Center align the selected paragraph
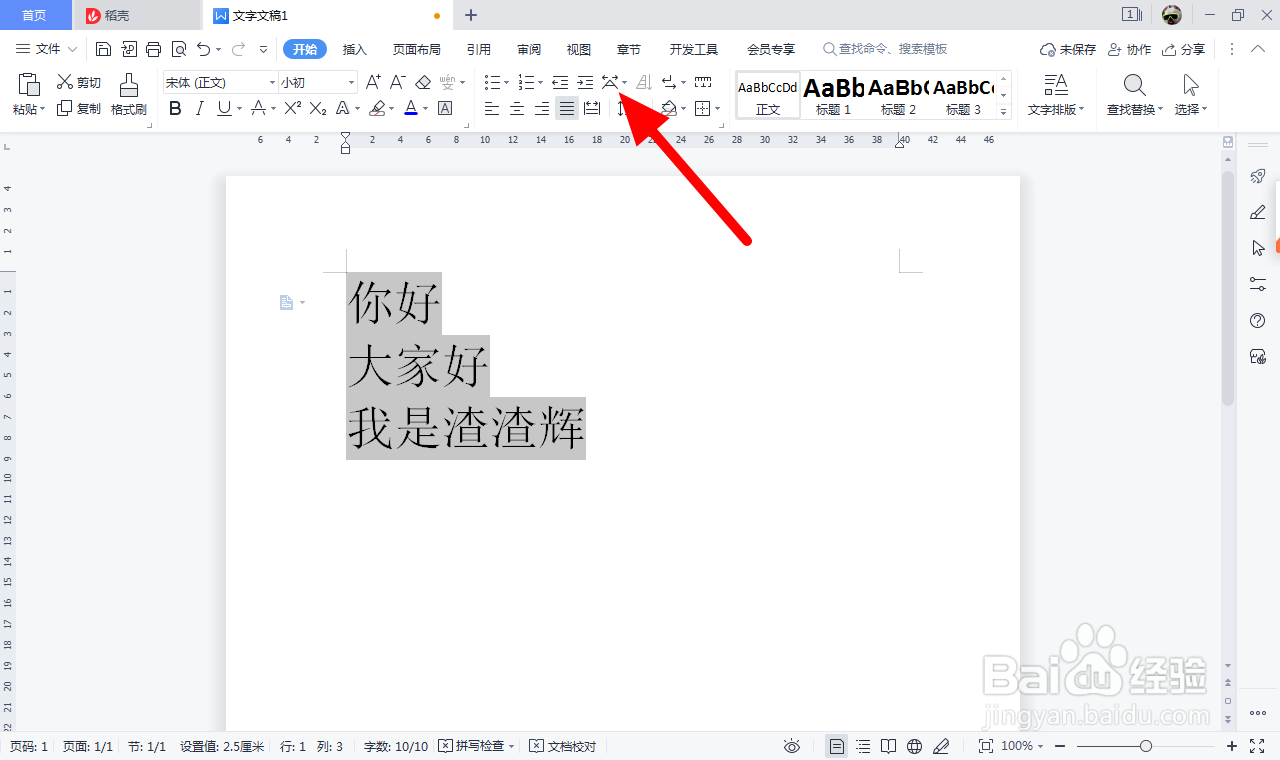The image size is (1280, 760). [x=516, y=109]
